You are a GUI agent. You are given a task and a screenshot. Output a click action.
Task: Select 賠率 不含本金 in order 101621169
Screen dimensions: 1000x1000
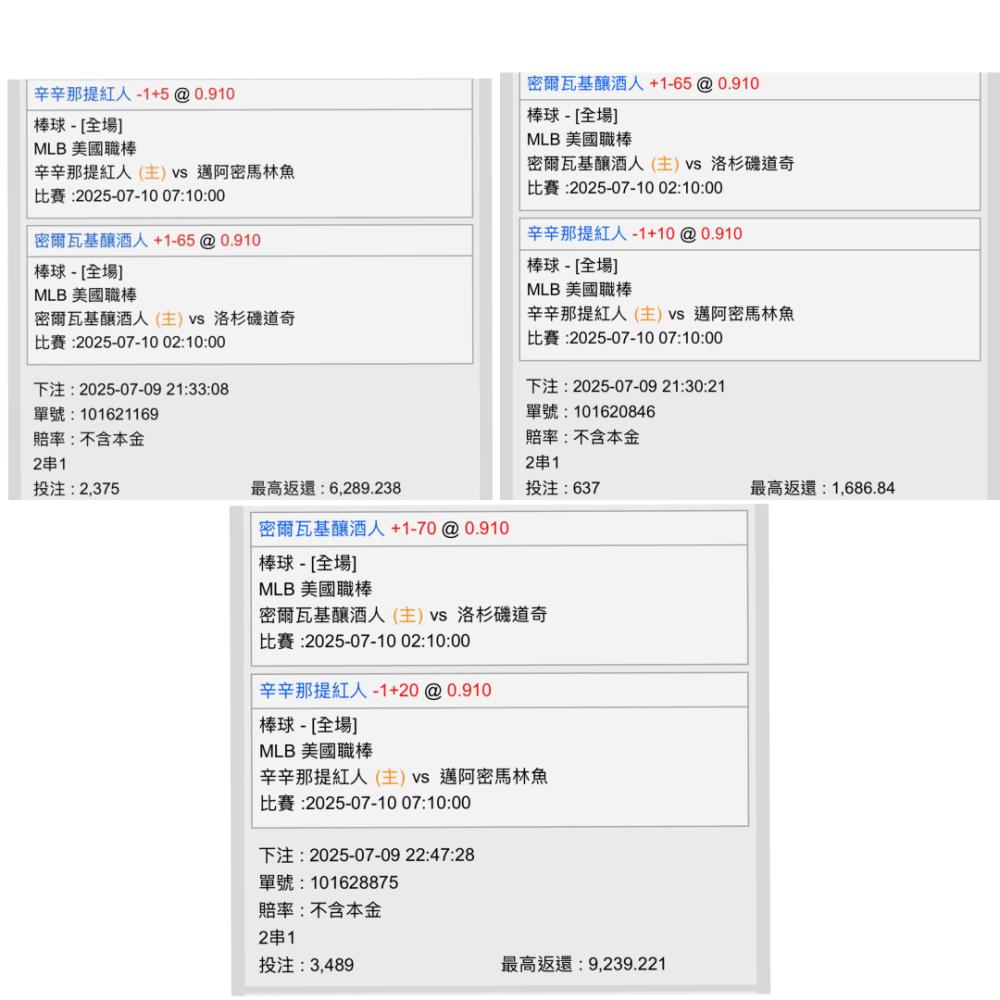click(89, 439)
